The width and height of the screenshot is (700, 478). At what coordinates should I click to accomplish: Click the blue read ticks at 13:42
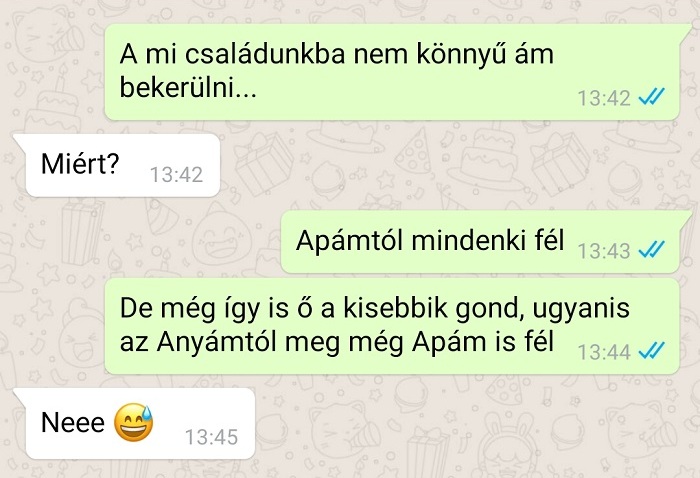point(652,97)
